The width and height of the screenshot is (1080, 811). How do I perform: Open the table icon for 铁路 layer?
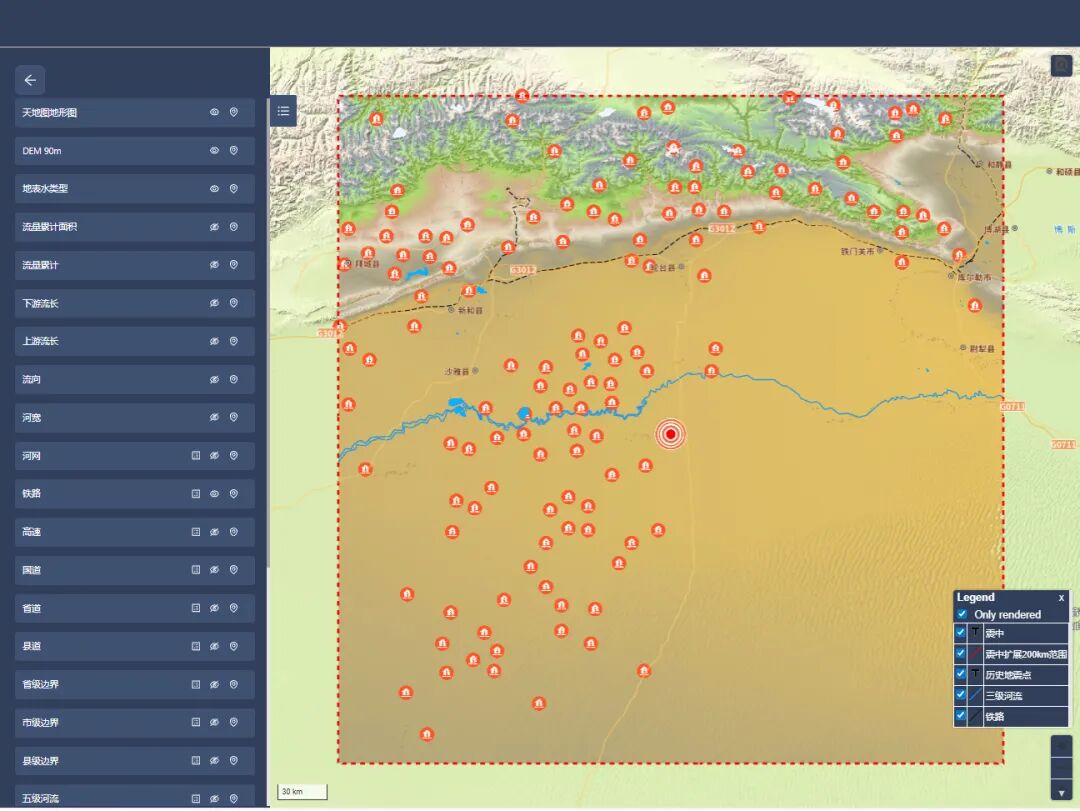[196, 494]
